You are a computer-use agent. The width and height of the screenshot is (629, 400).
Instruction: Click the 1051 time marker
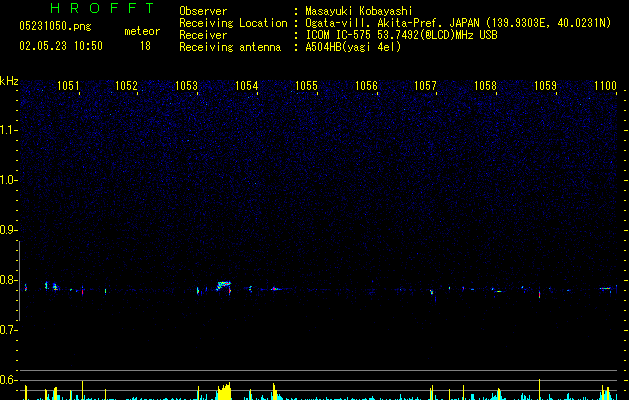click(x=68, y=86)
